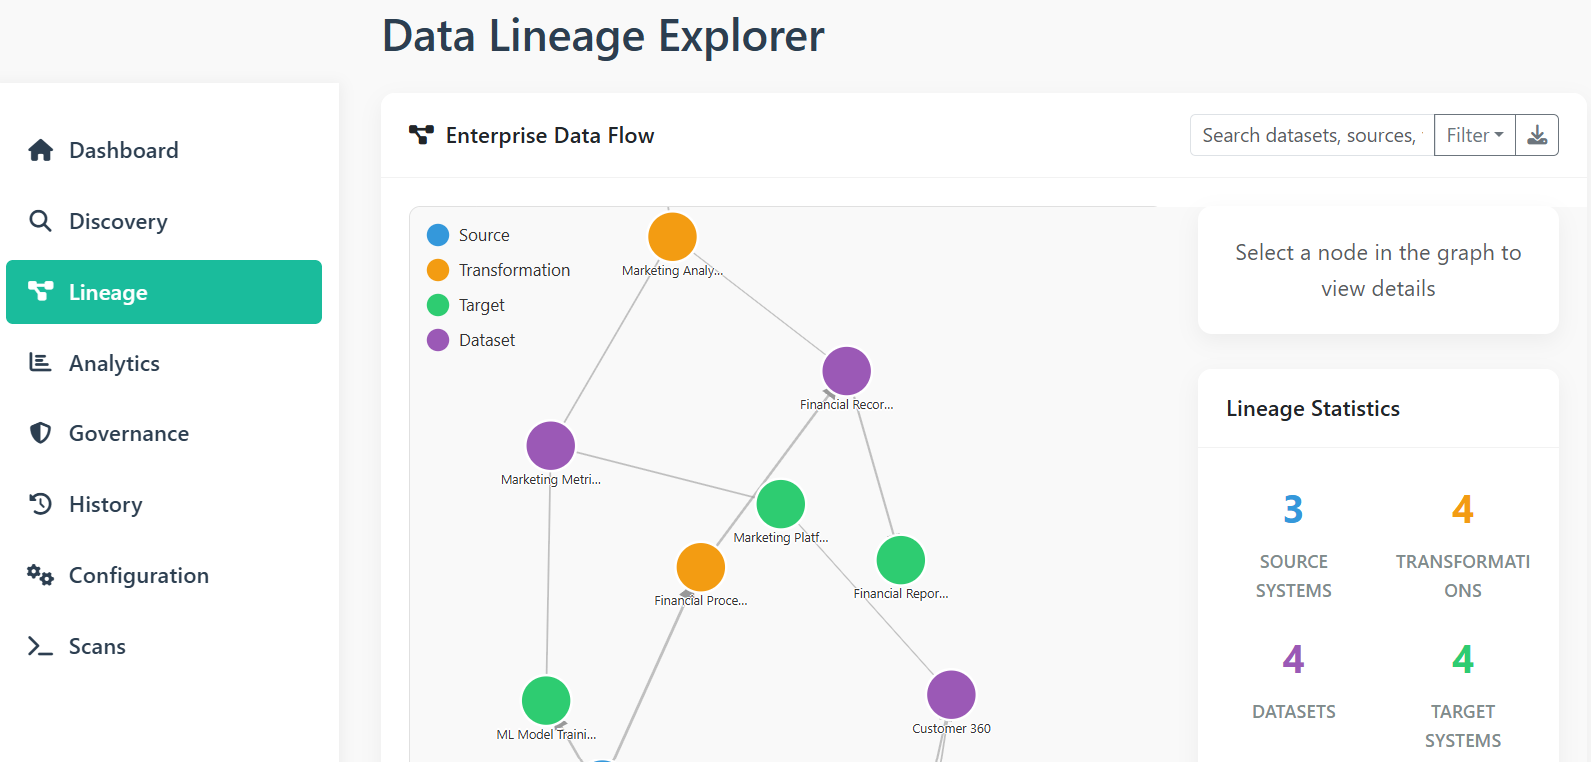Click the Scans terminal icon
The image size is (1591, 762).
point(40,646)
